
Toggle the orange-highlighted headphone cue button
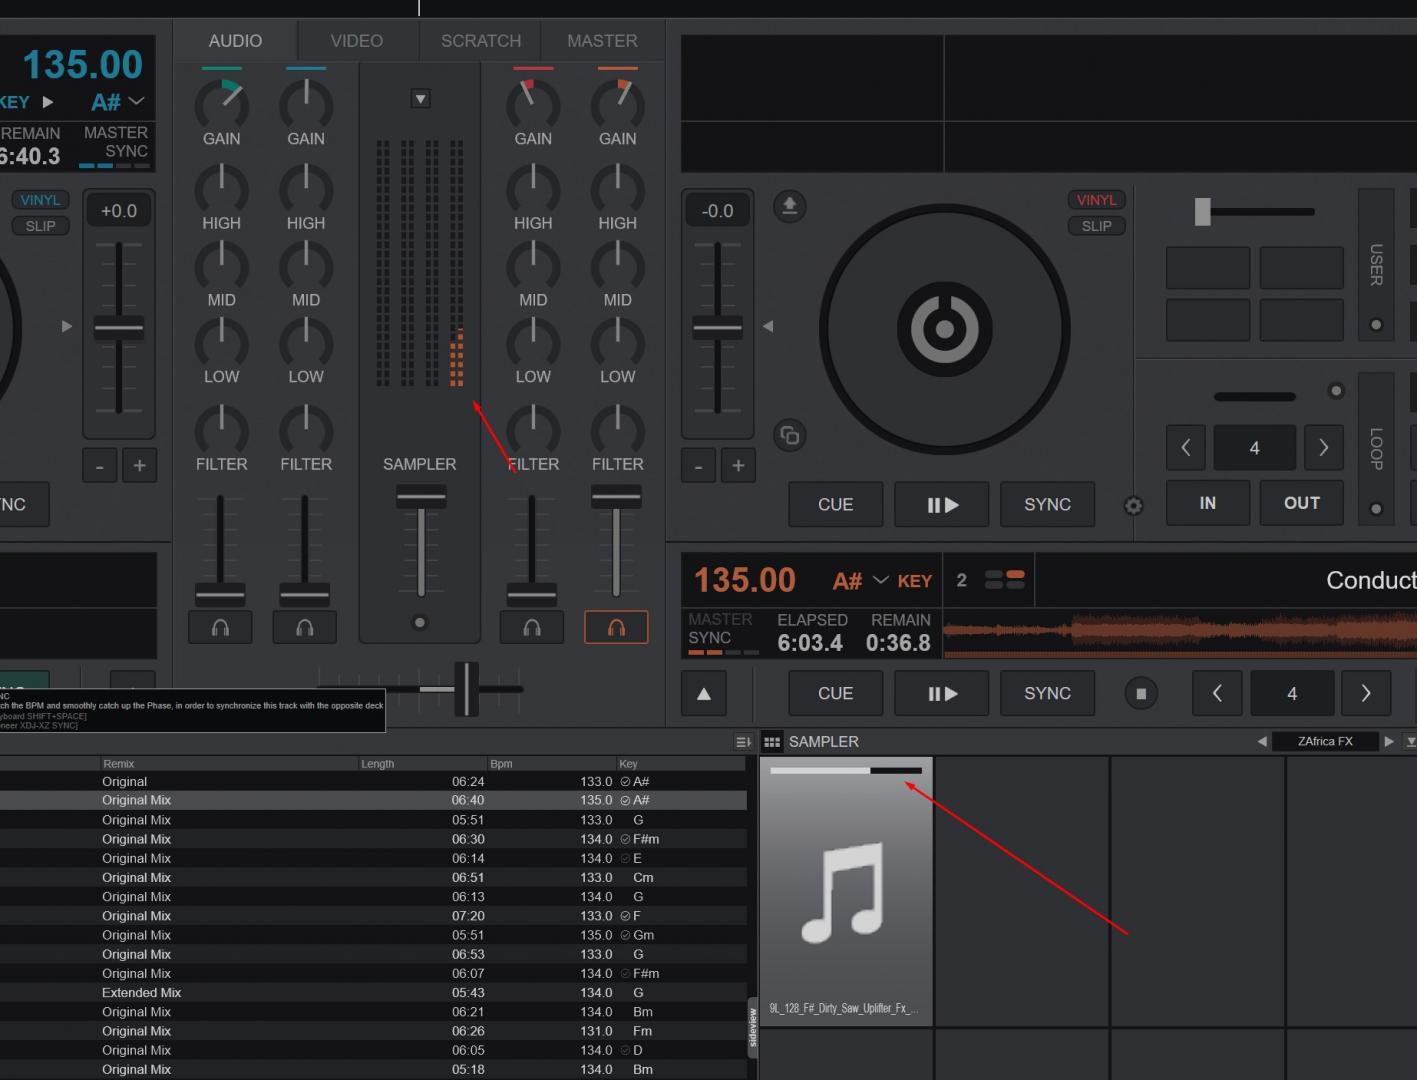(x=616, y=627)
